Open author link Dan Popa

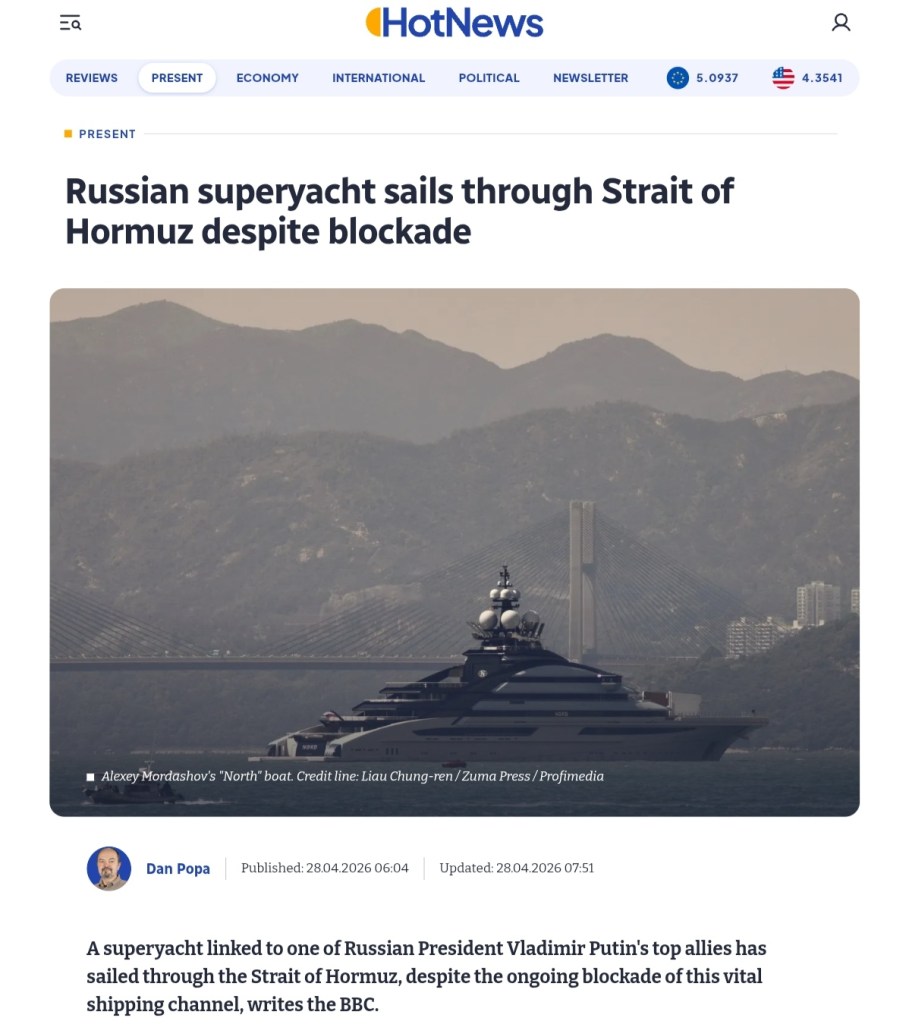click(x=178, y=869)
